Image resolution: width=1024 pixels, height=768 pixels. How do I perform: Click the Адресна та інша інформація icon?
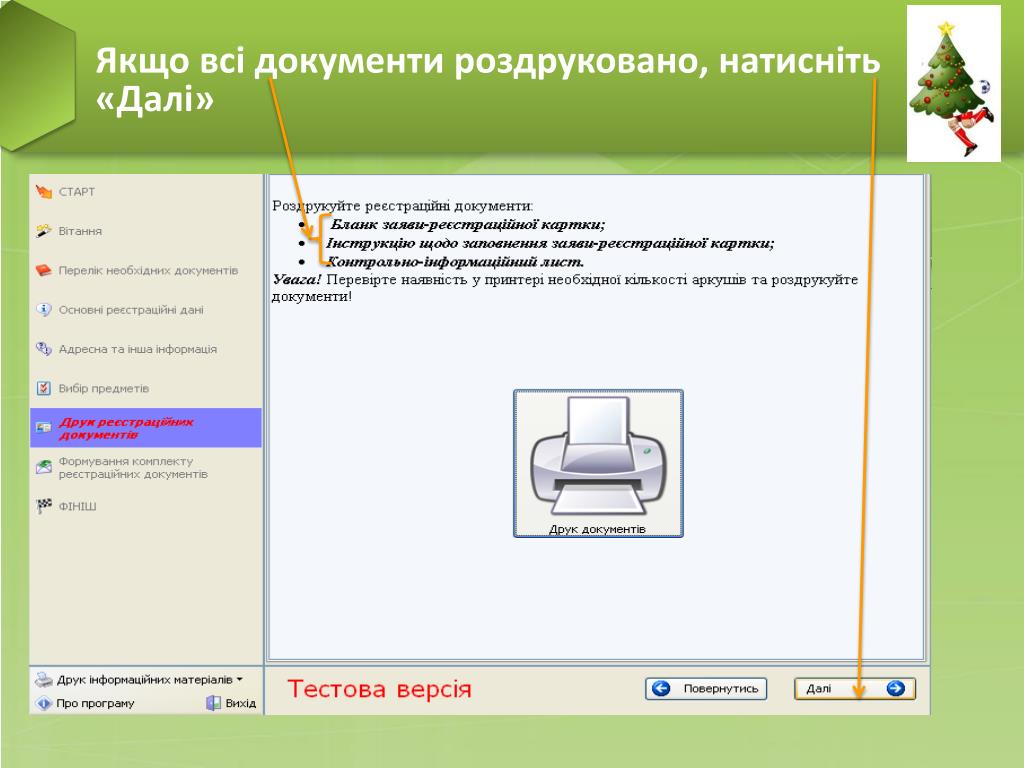[x=44, y=349]
